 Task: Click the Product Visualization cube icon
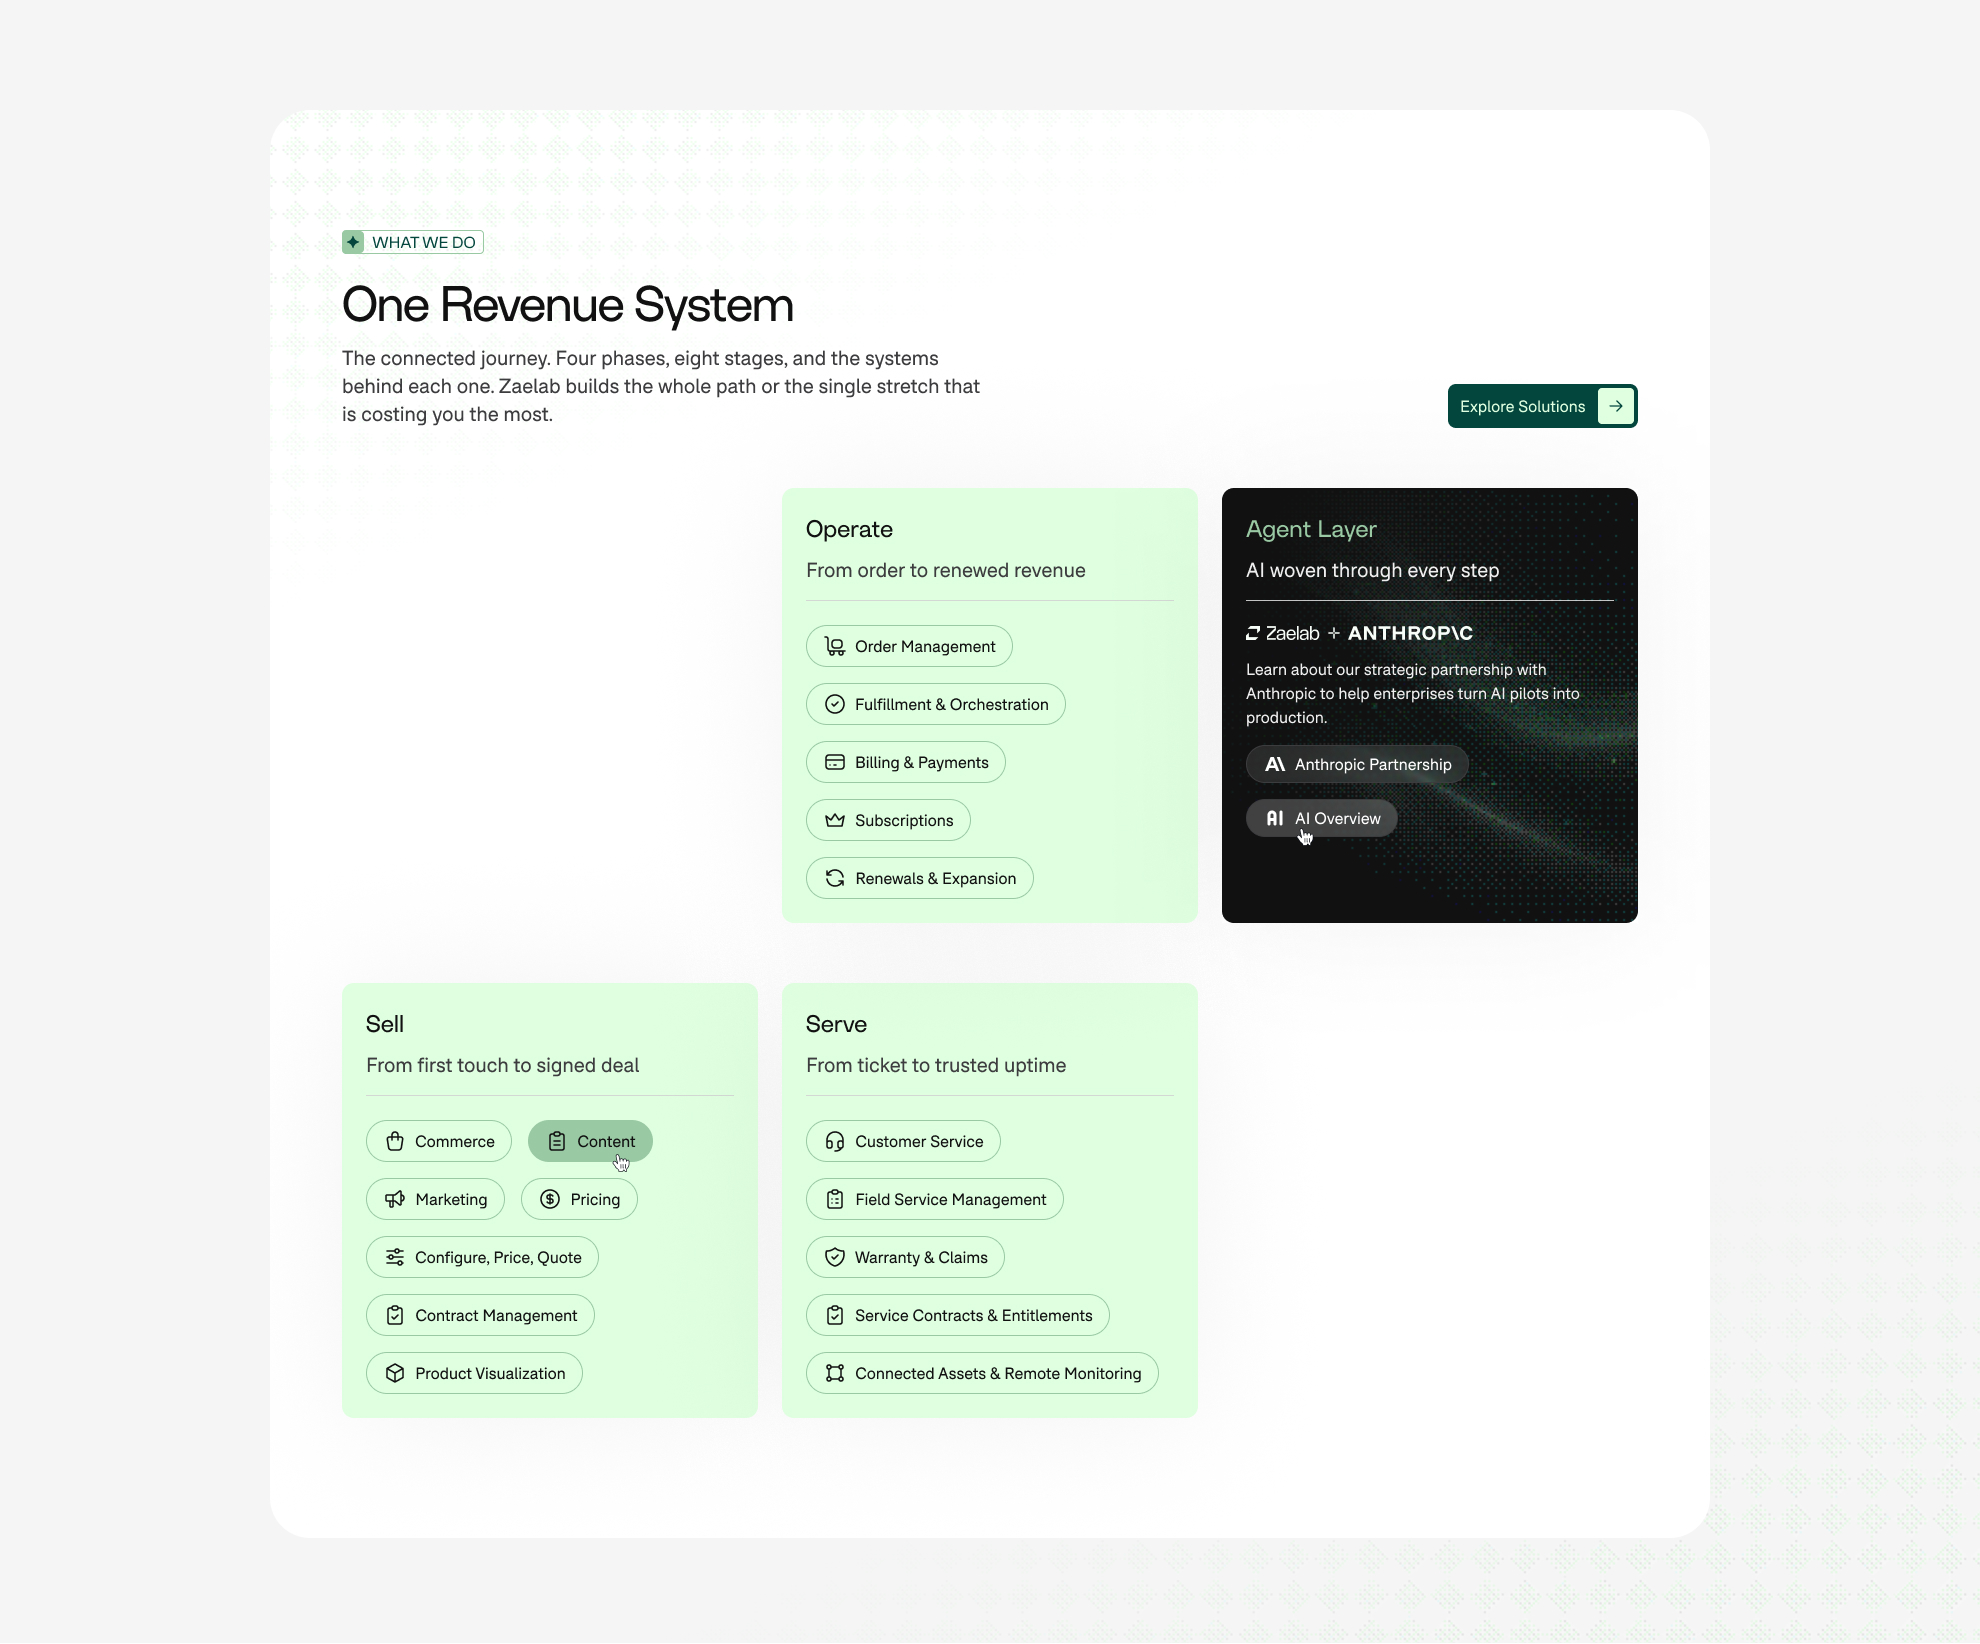395,1374
